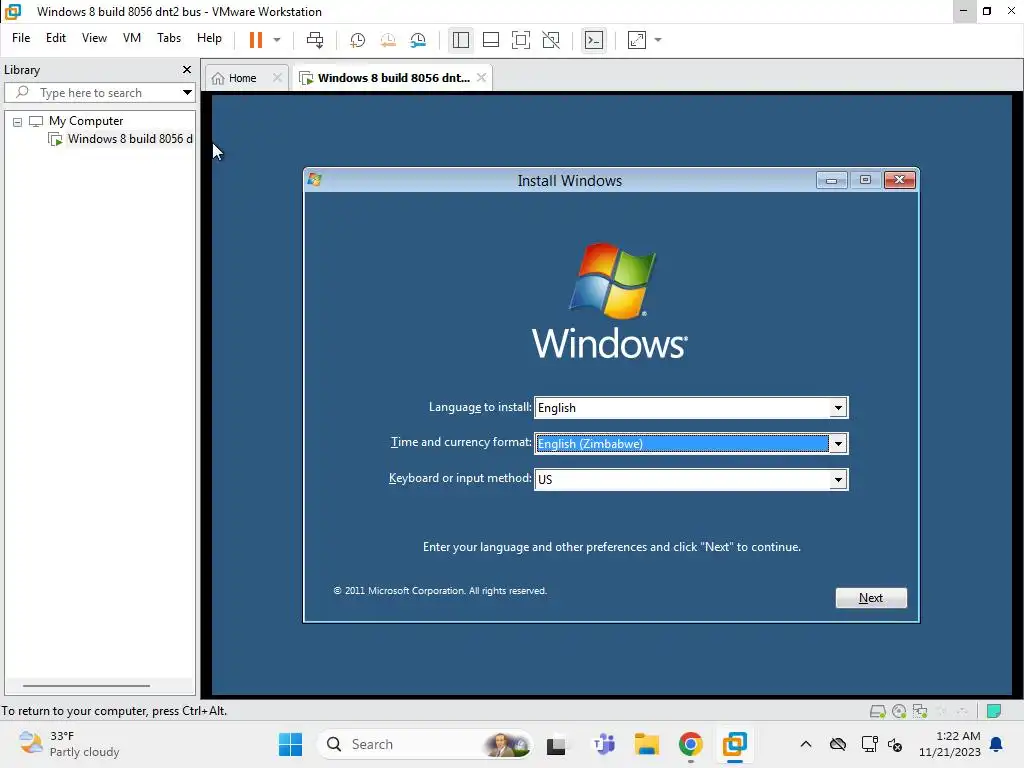1024x768 pixels.
Task: Click the CD/DVD drive status icon
Action: (x=899, y=711)
